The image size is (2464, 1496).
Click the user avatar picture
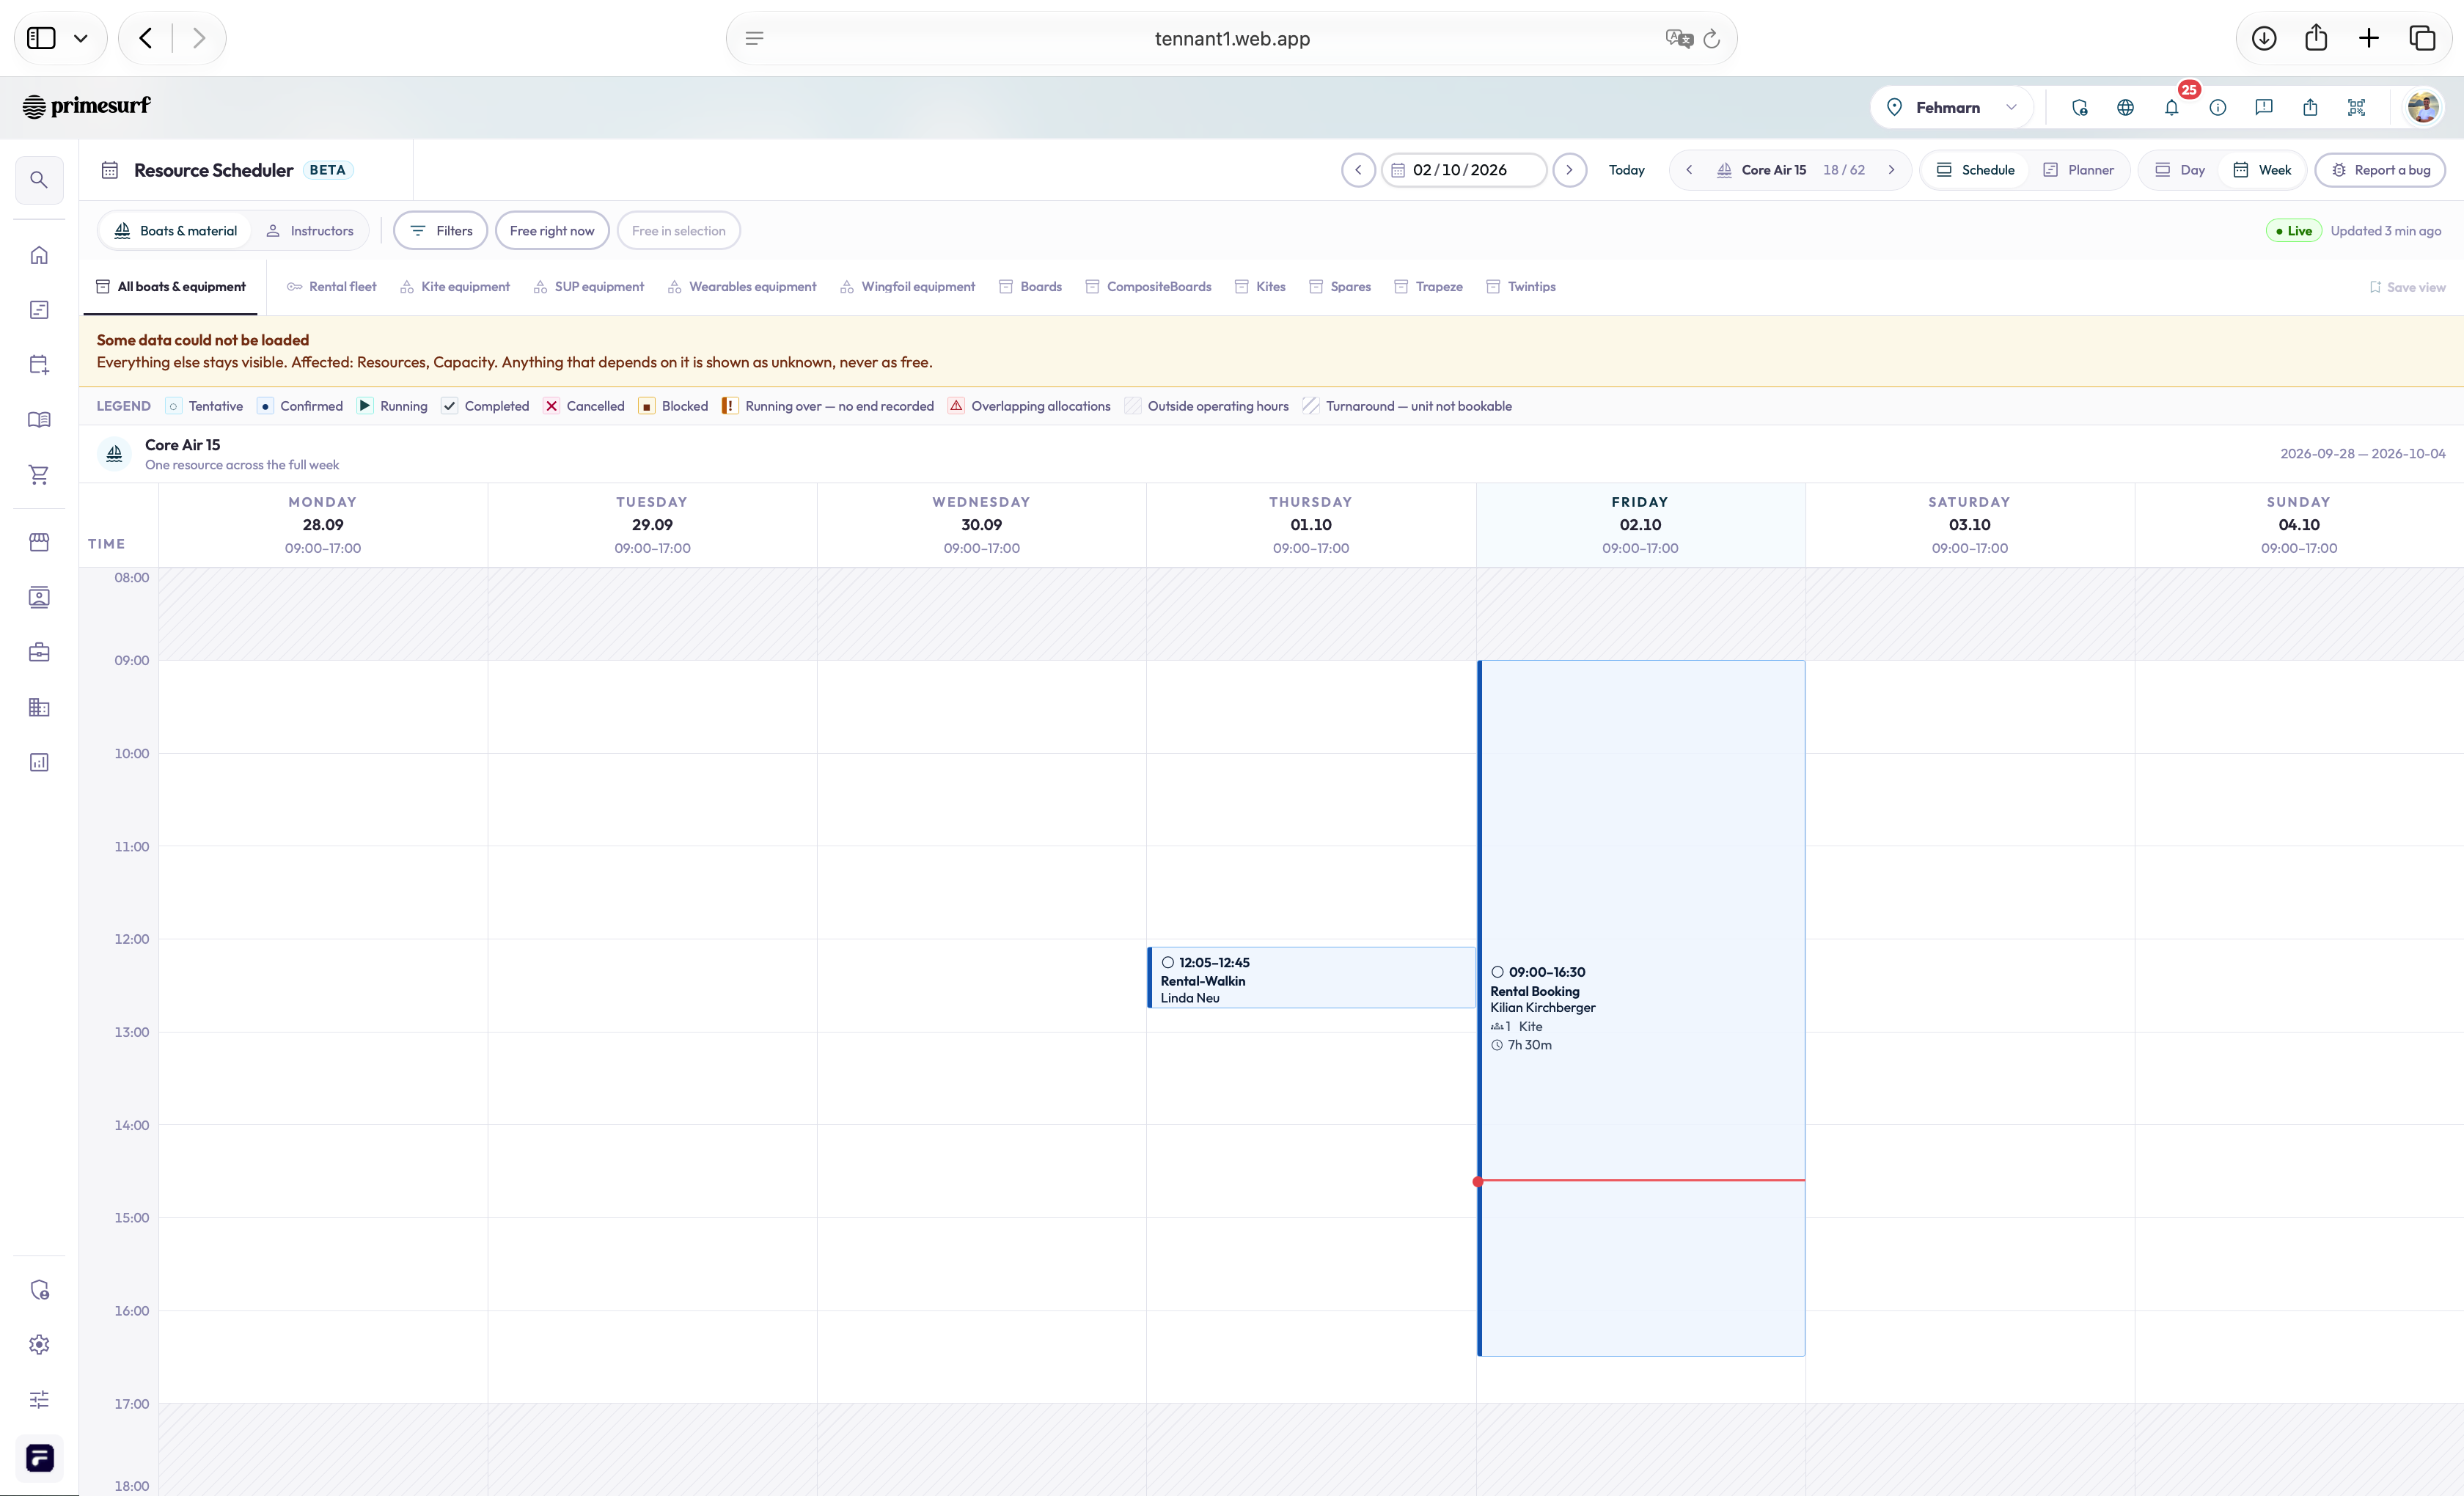[x=2423, y=107]
